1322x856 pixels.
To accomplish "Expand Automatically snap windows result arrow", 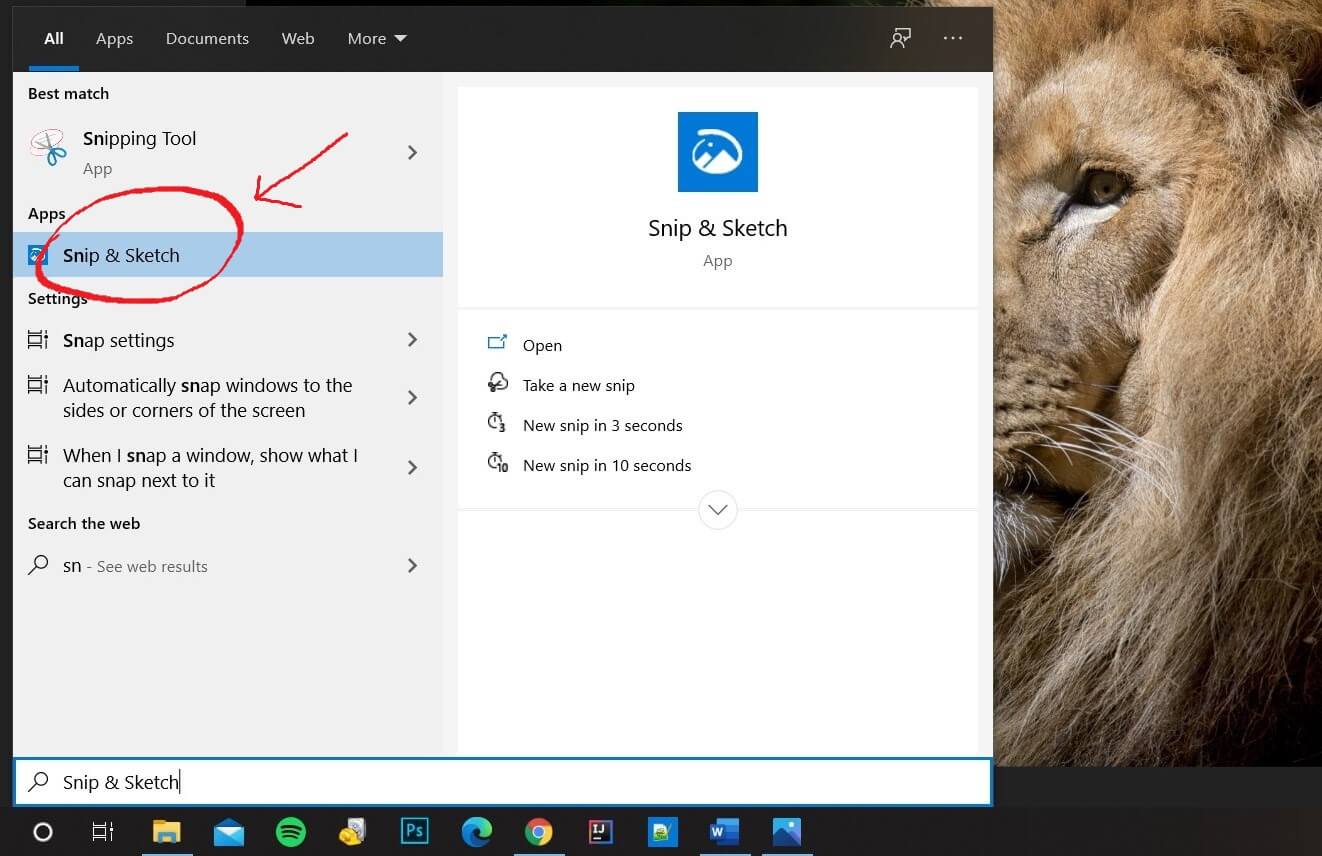I will click(x=412, y=398).
